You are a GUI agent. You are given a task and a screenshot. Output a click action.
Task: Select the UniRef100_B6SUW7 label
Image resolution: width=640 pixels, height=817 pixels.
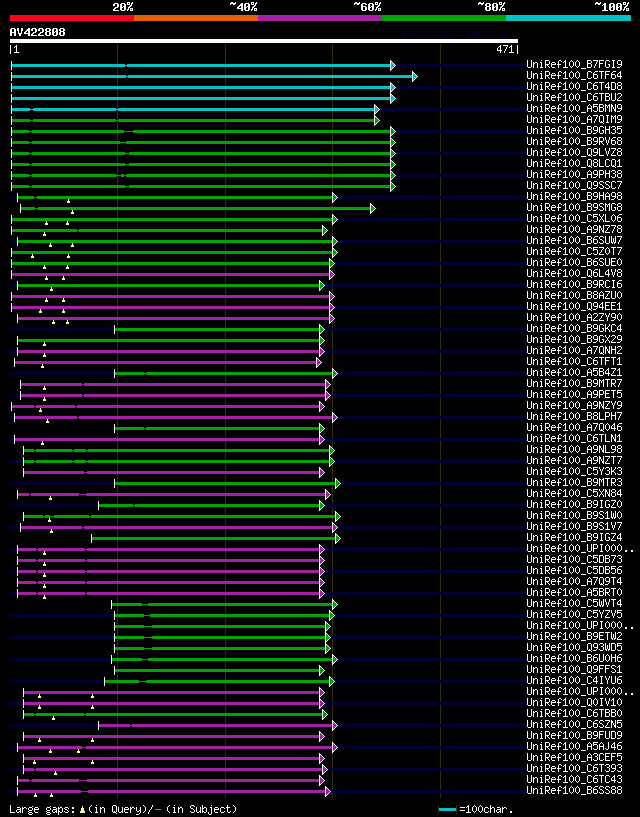[574, 240]
